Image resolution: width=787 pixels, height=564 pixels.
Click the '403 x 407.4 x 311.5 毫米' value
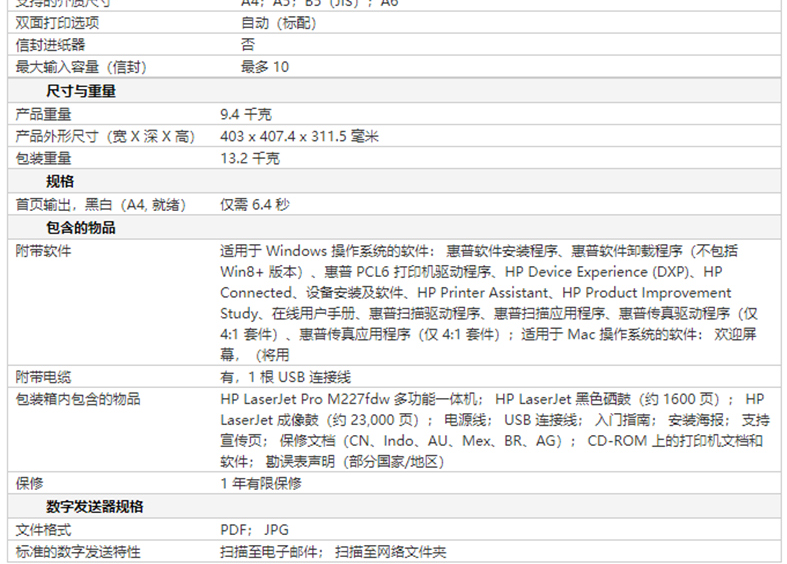(300, 136)
